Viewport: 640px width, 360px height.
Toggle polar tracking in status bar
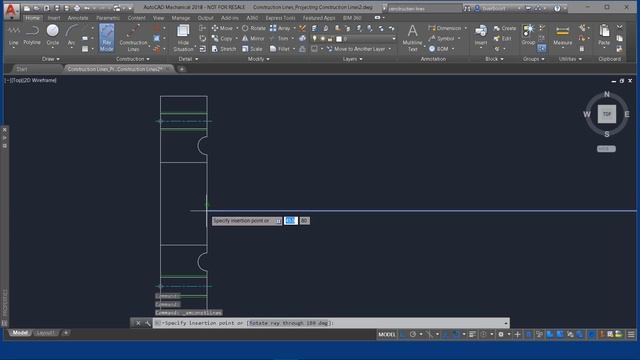tap(413, 335)
